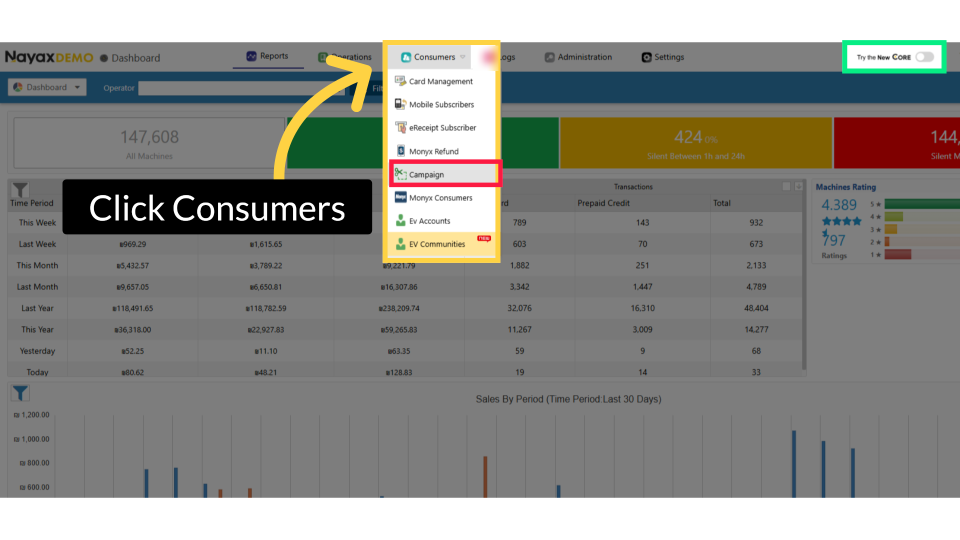The width and height of the screenshot is (960, 540).
Task: Click the 1 star rating bar
Action: pyautogui.click(x=898, y=254)
